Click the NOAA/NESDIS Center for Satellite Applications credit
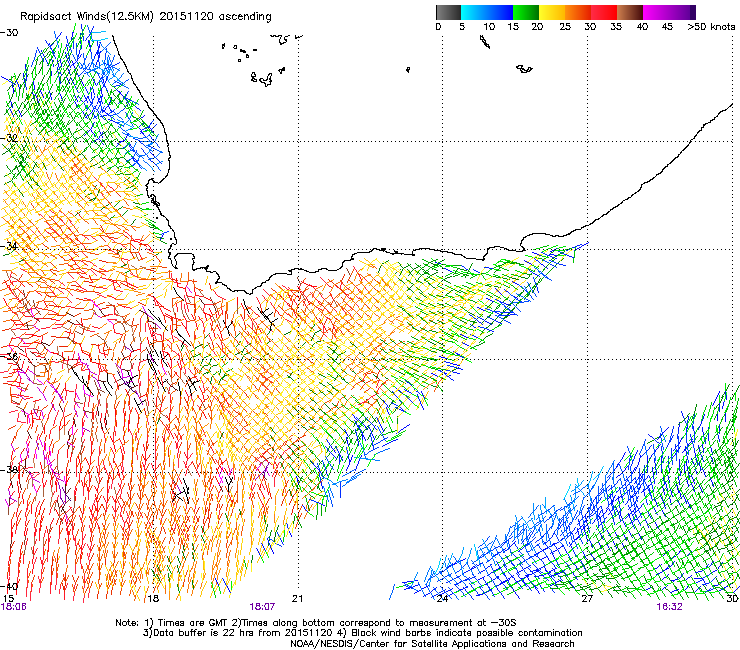Viewport: 740px width, 650px height. [432, 644]
